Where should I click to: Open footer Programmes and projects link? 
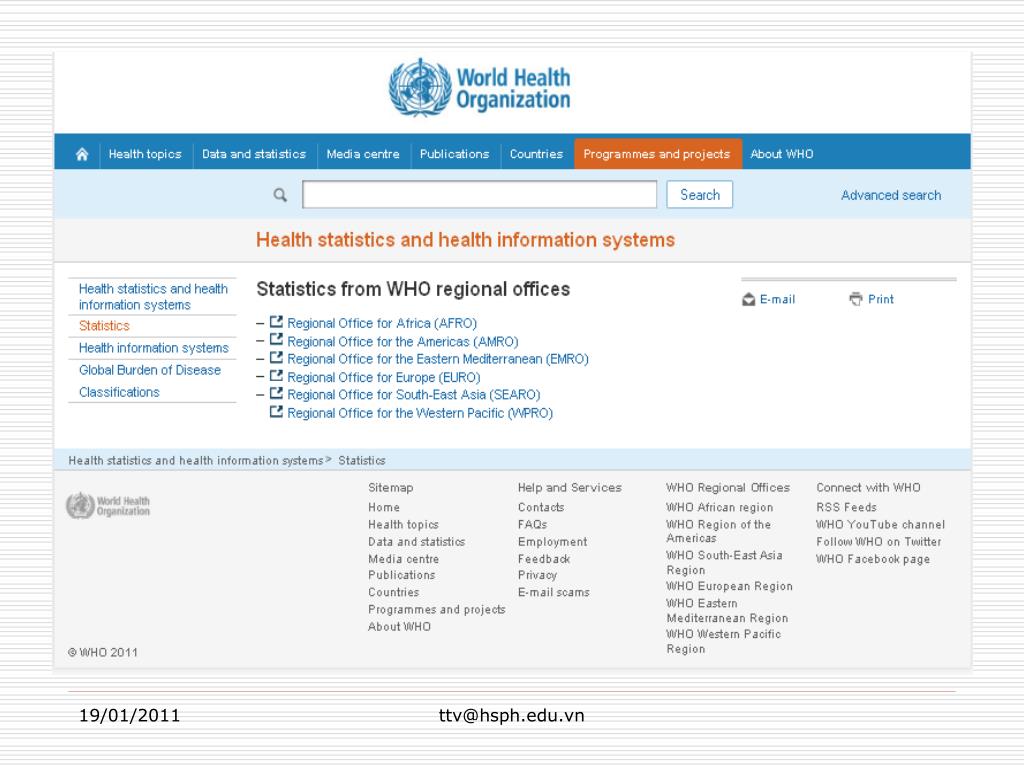(x=437, y=609)
